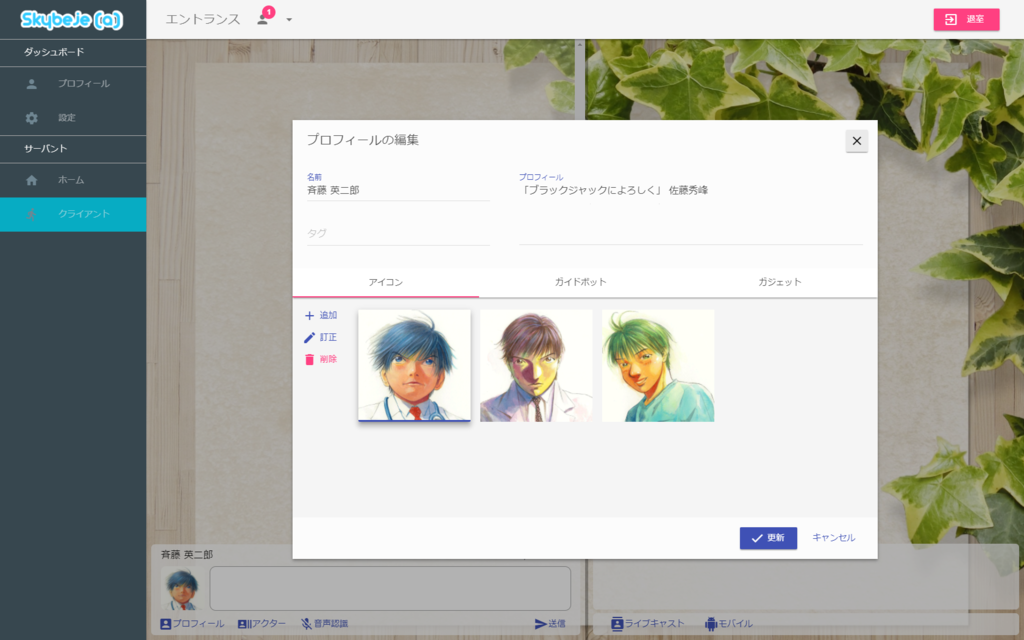Close the プロフィールの編集 dialog
The width and height of the screenshot is (1024, 640).
pyautogui.click(x=856, y=140)
